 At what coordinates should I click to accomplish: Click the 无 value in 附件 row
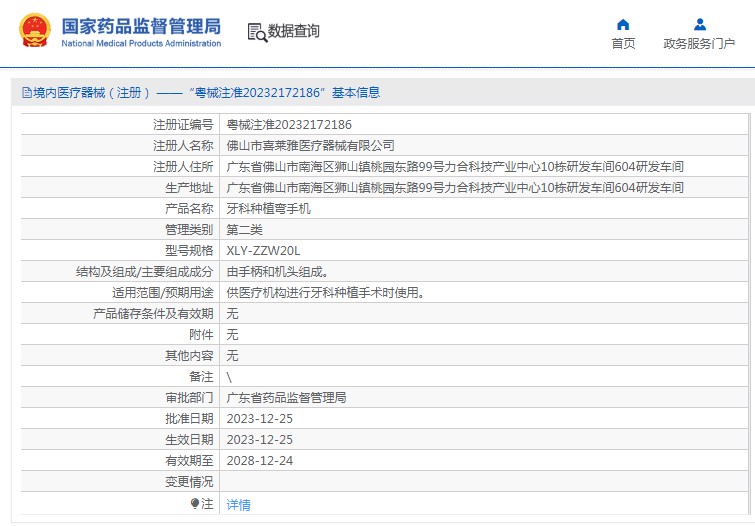(x=232, y=335)
